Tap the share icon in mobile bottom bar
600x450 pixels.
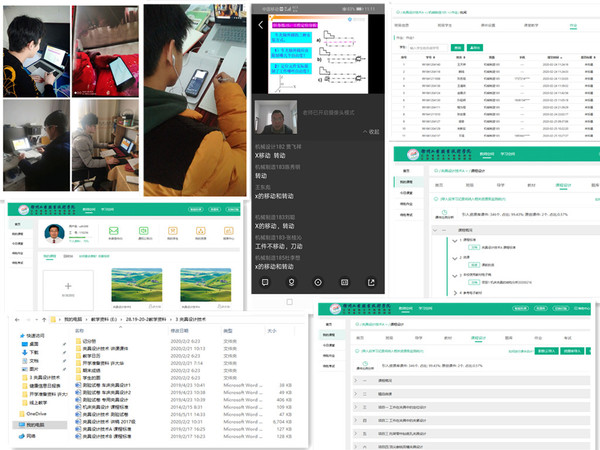pyautogui.click(x=371, y=282)
